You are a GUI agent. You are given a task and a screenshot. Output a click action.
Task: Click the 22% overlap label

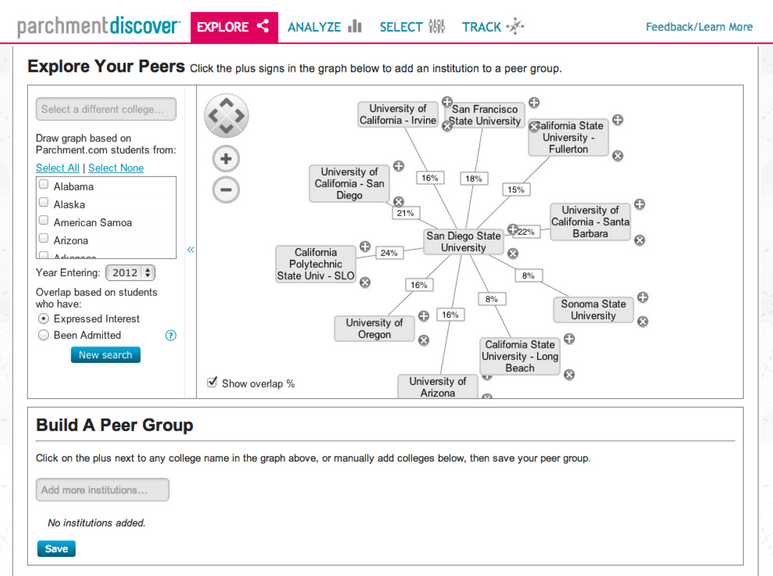point(527,232)
